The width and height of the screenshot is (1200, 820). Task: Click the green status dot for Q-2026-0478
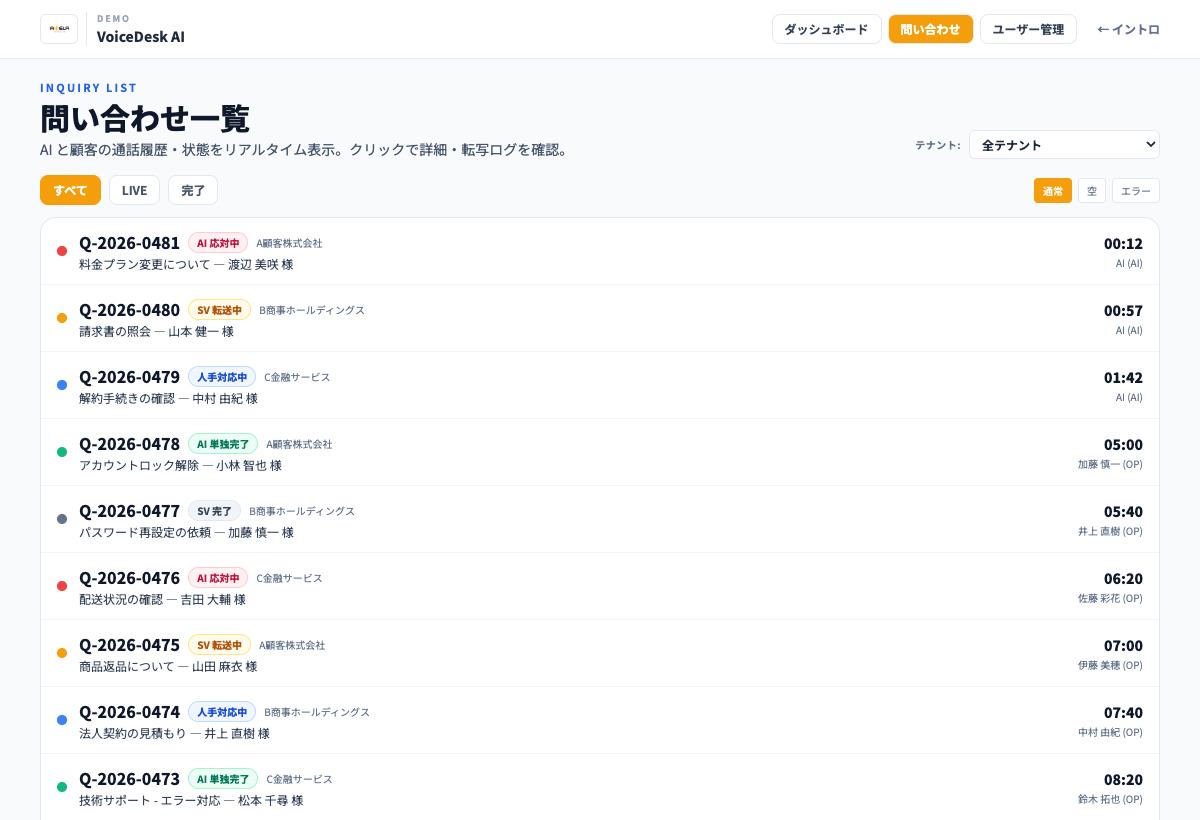pos(62,452)
